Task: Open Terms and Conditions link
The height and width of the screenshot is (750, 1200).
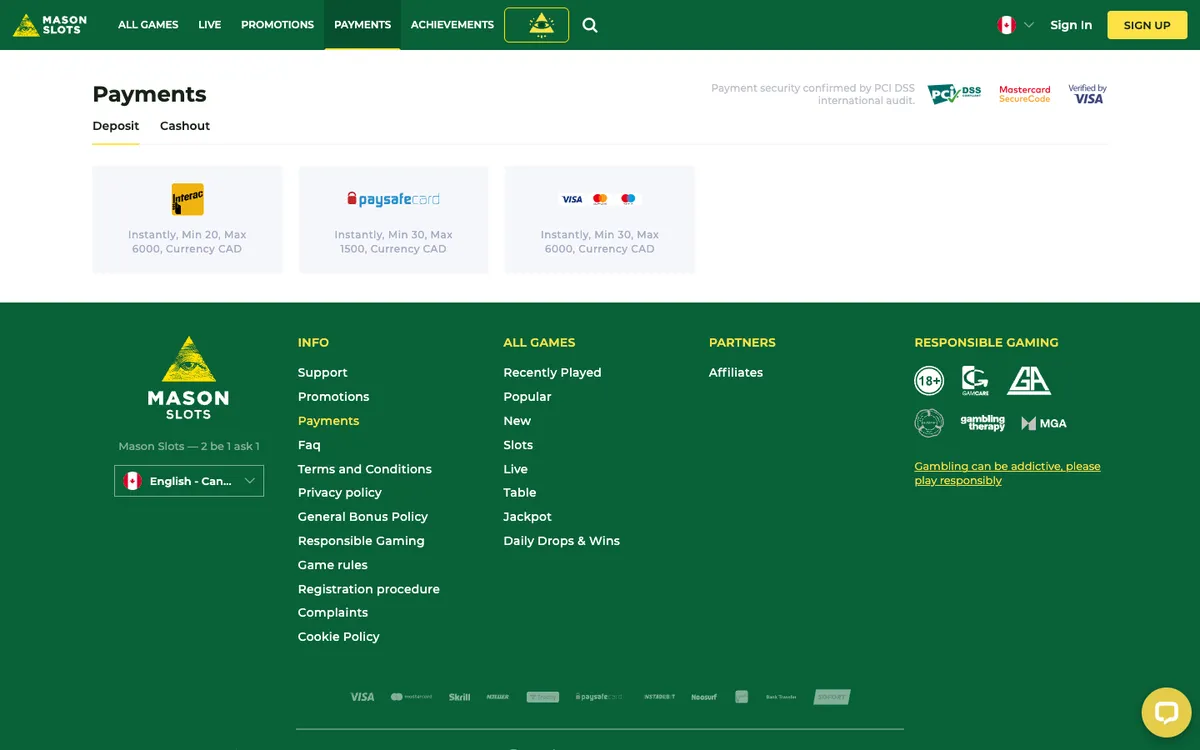Action: (x=365, y=469)
